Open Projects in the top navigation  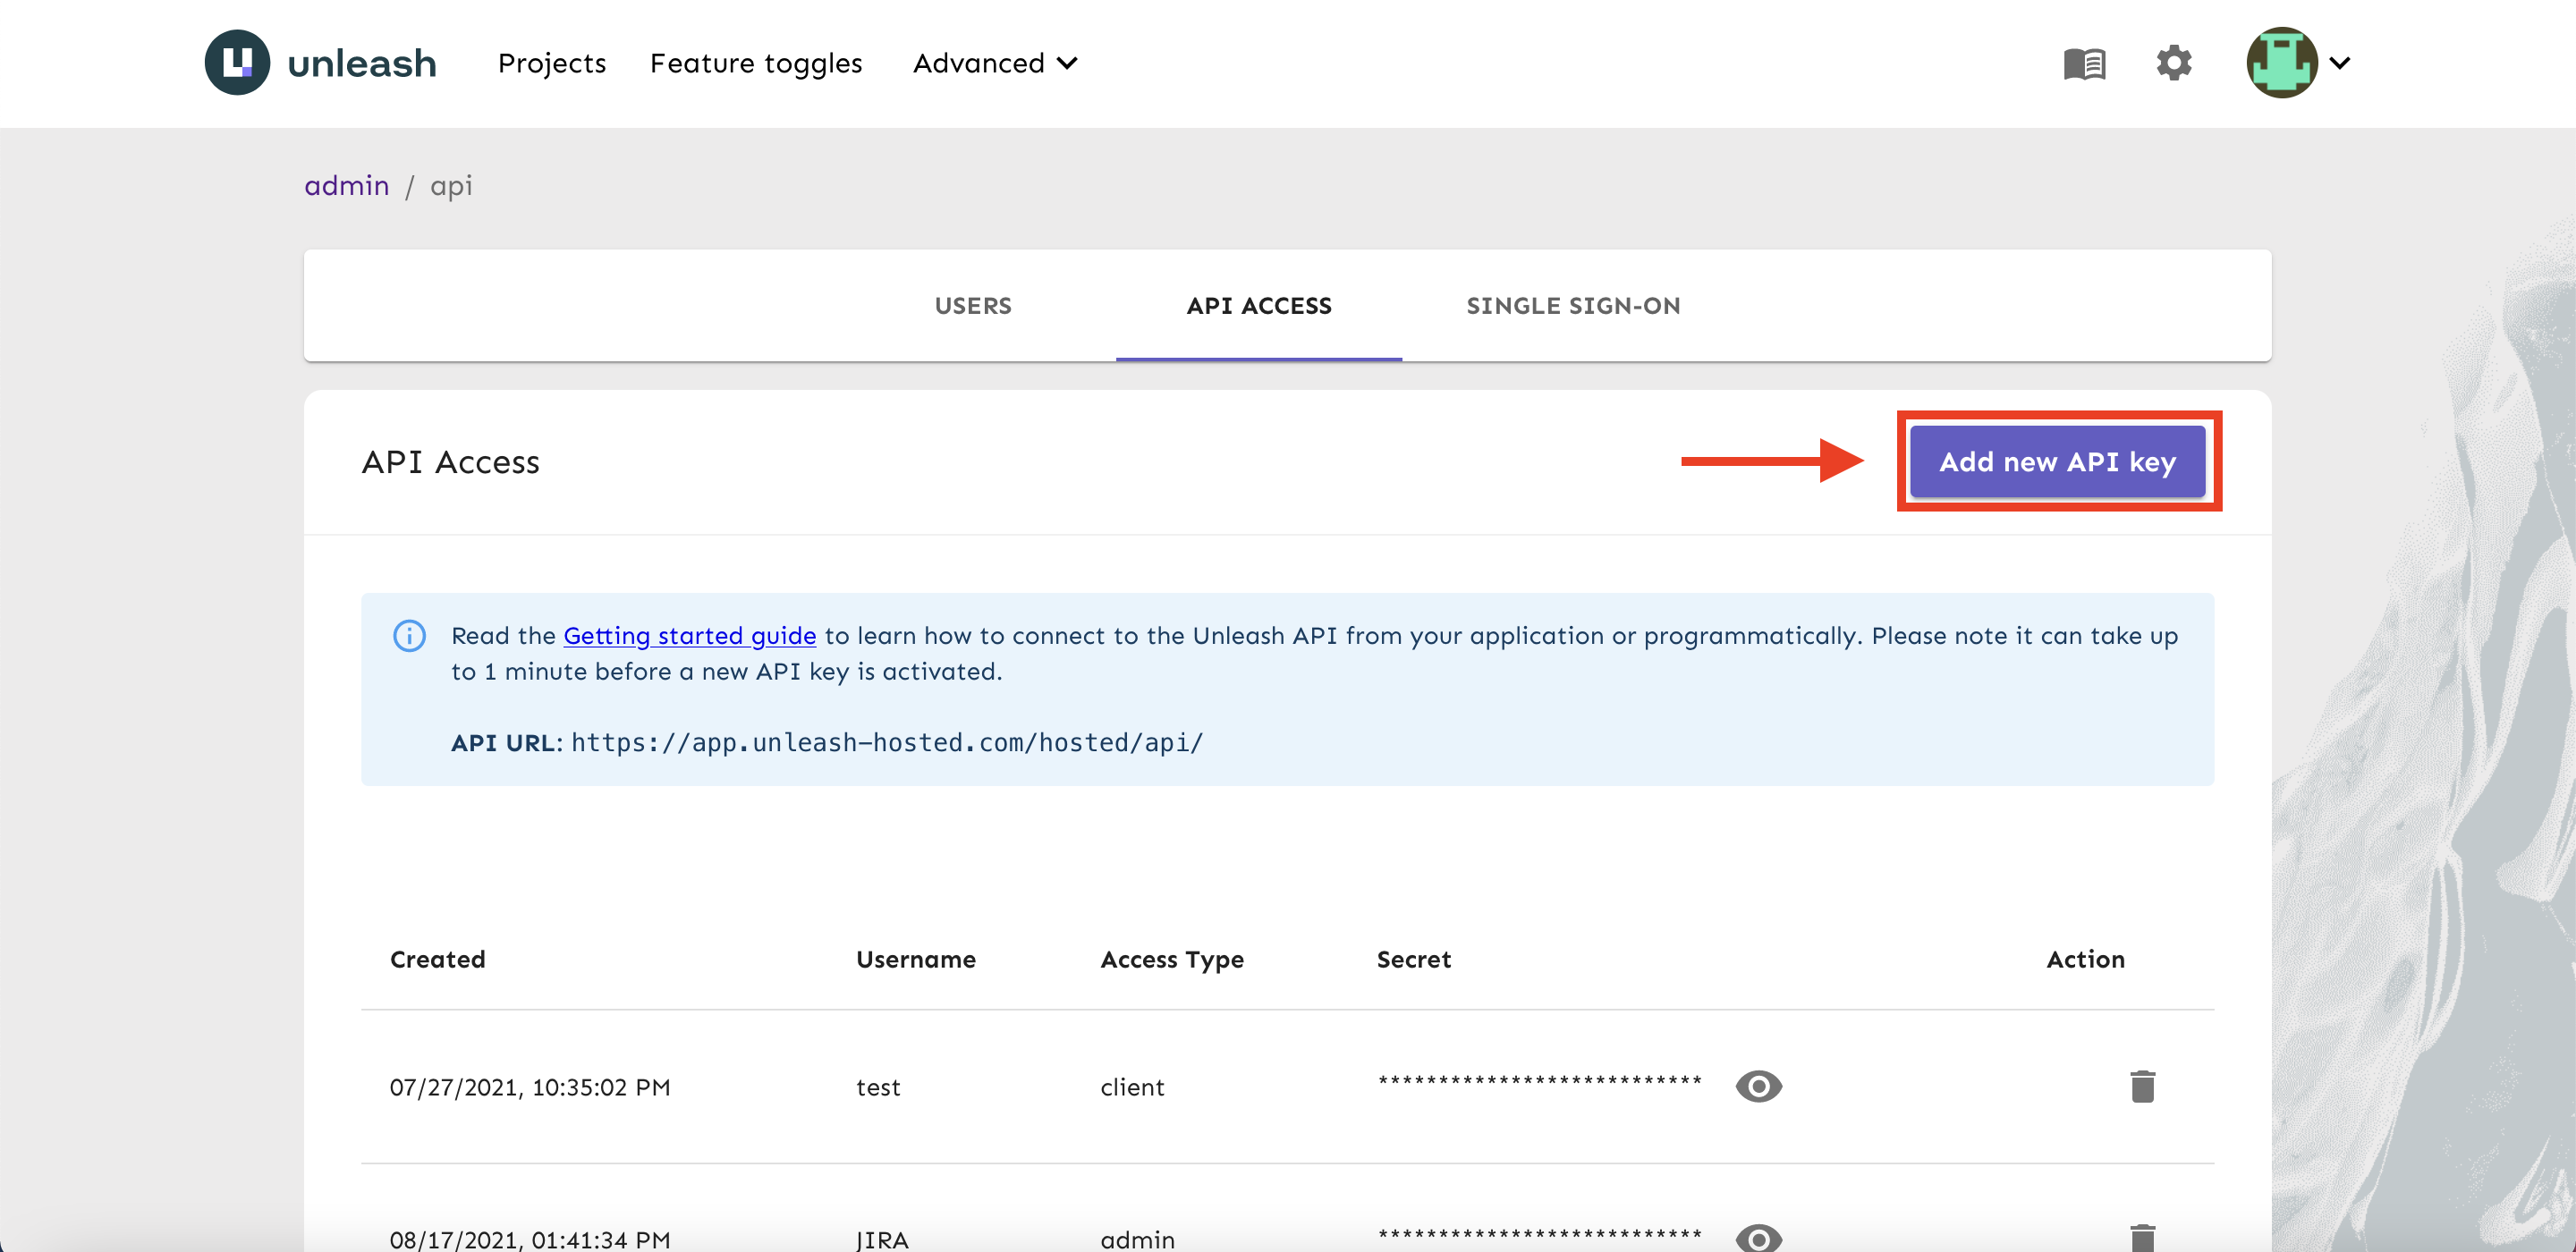[x=552, y=63]
